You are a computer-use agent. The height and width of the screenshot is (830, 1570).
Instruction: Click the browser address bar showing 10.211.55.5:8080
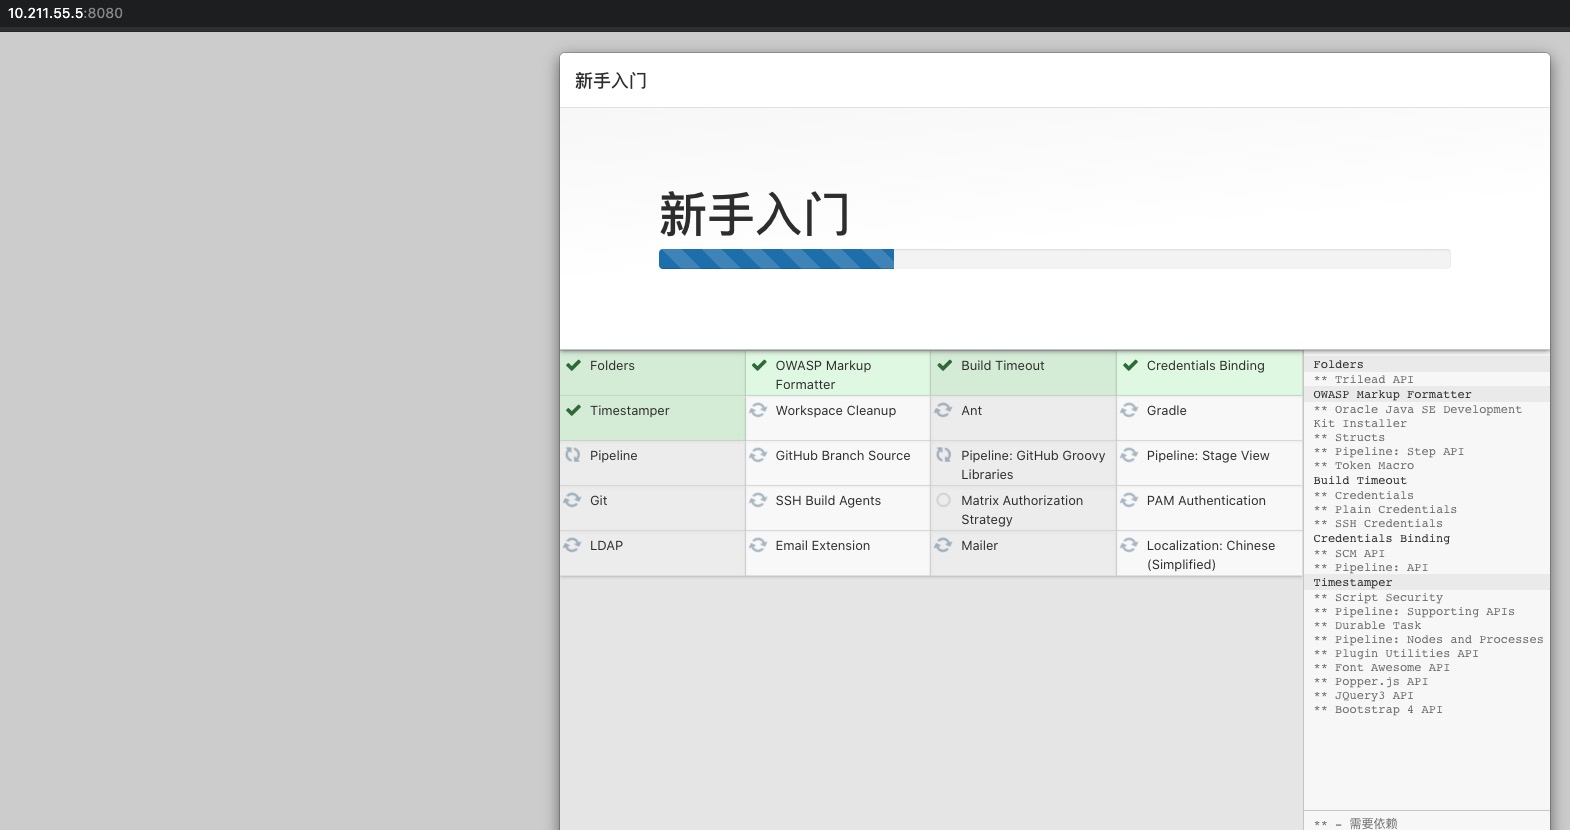click(x=66, y=14)
